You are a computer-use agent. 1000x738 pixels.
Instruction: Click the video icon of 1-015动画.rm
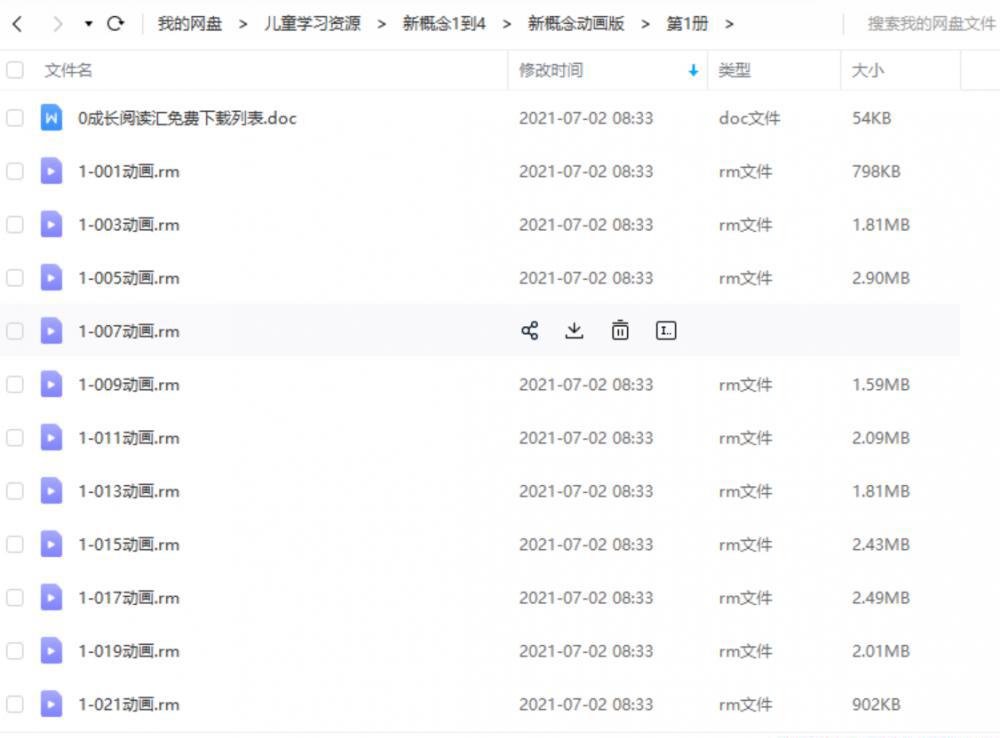click(x=51, y=543)
